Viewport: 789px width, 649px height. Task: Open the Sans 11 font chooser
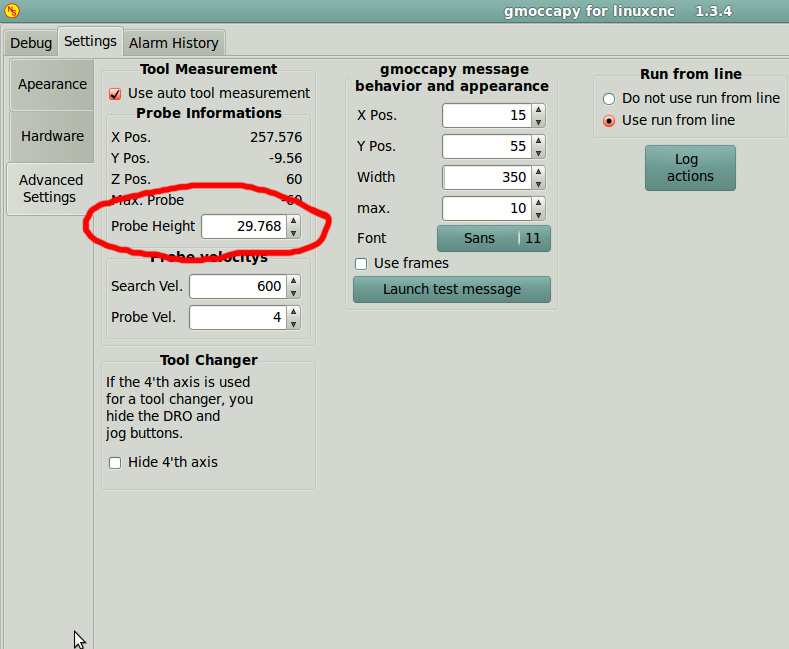(494, 238)
